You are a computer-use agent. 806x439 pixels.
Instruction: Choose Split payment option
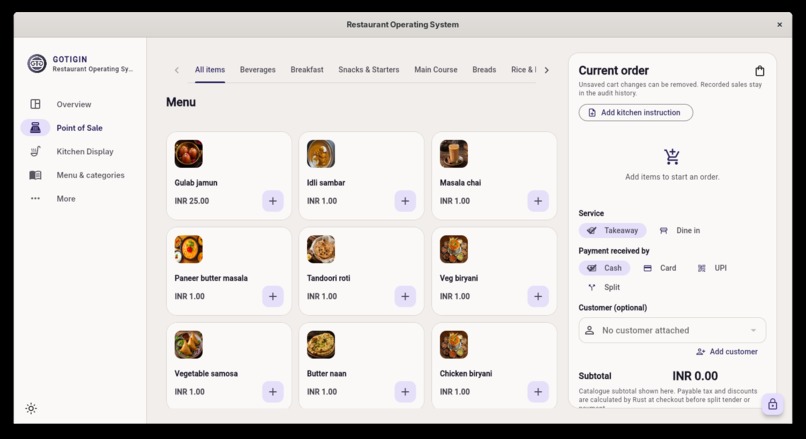[604, 287]
